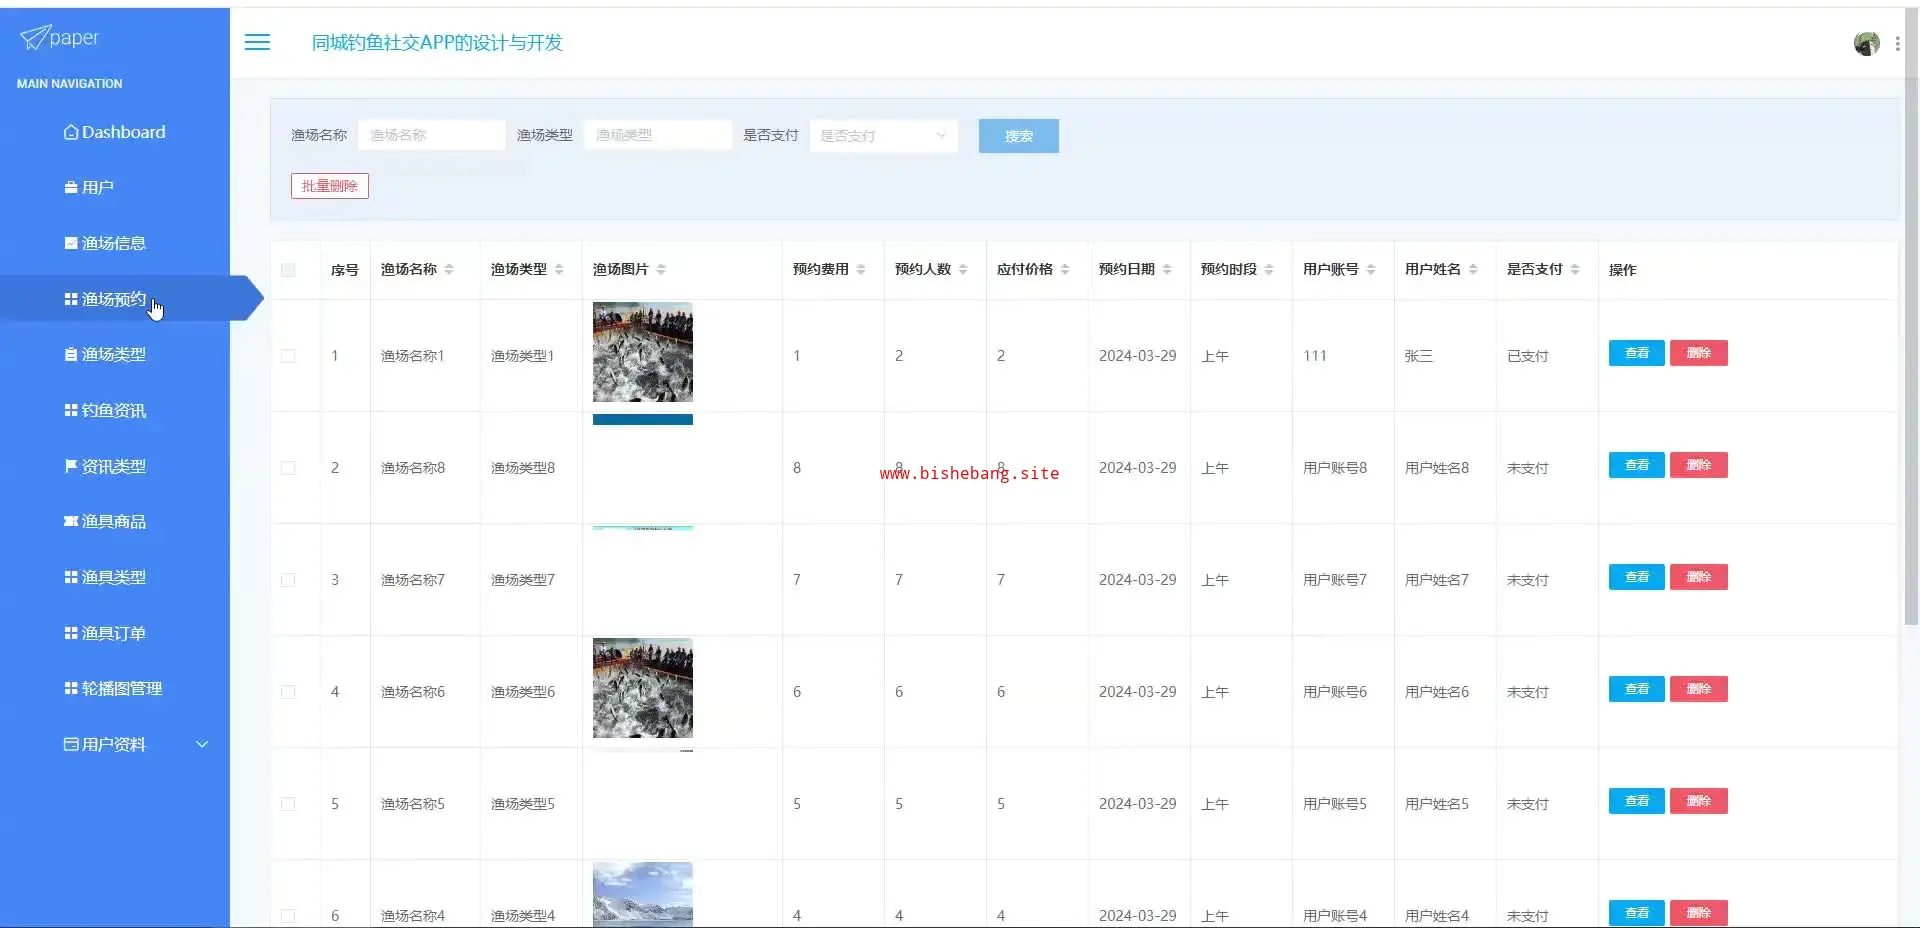Image resolution: width=1920 pixels, height=928 pixels.
Task: Click the 搜索 search button
Action: click(x=1018, y=136)
